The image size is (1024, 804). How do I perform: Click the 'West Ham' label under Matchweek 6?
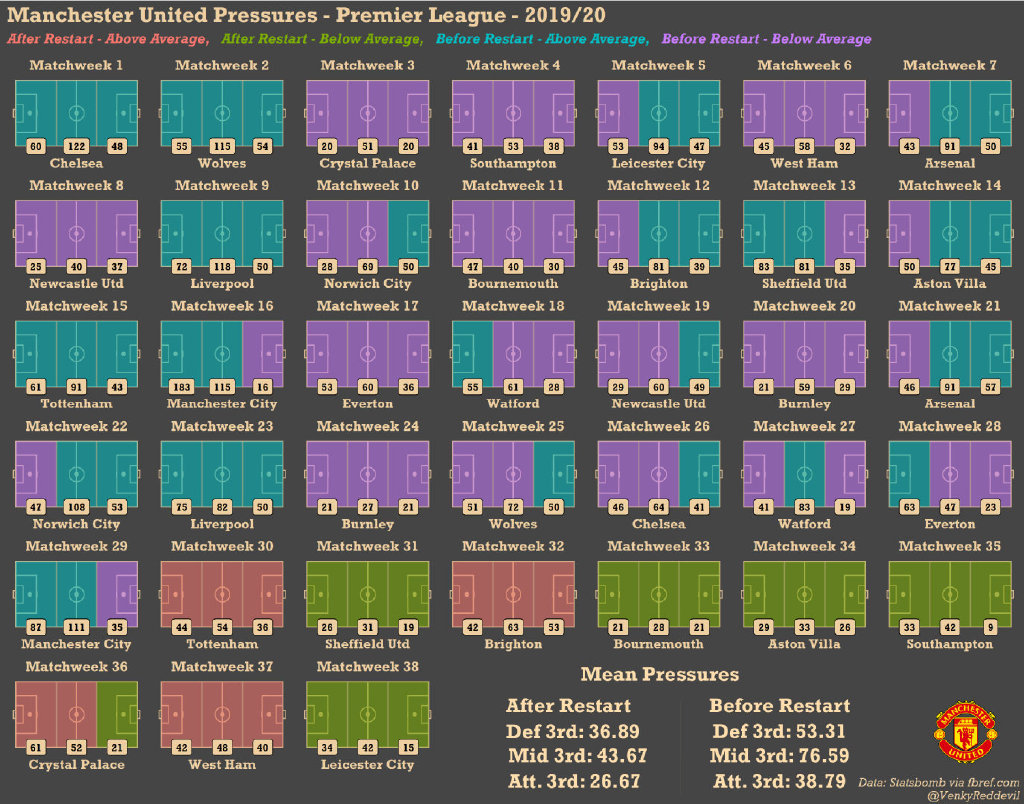click(x=804, y=163)
